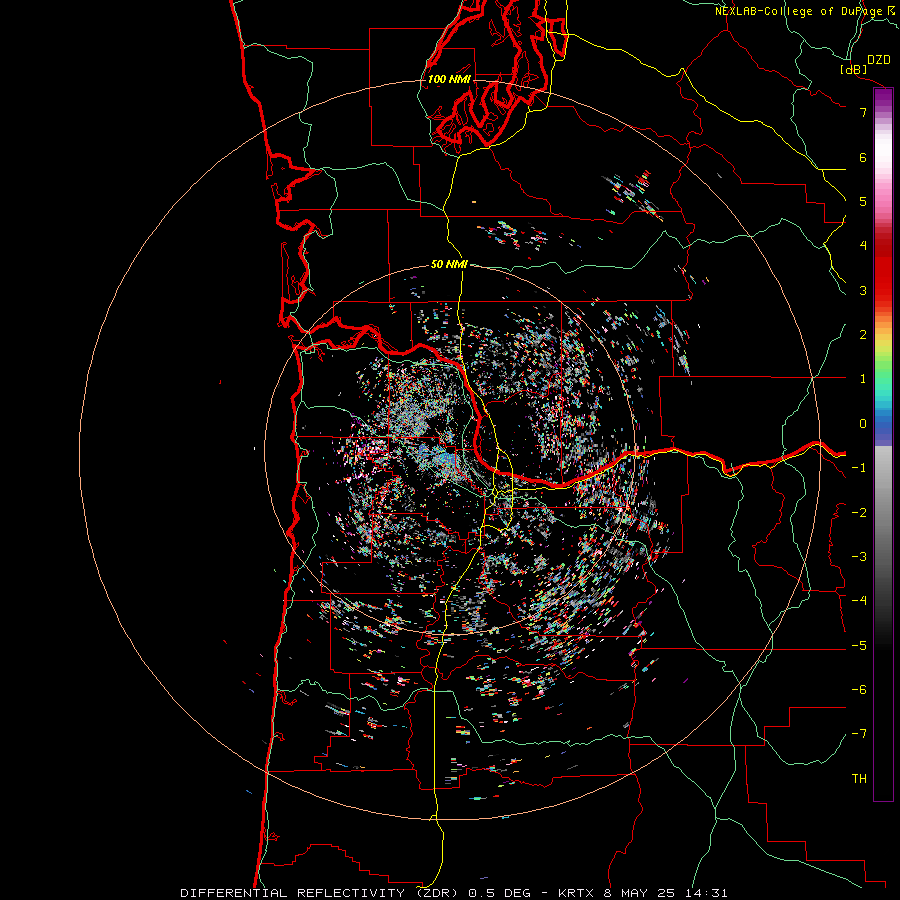Click the DZD scale title label
900x900 pixels.
tap(879, 60)
